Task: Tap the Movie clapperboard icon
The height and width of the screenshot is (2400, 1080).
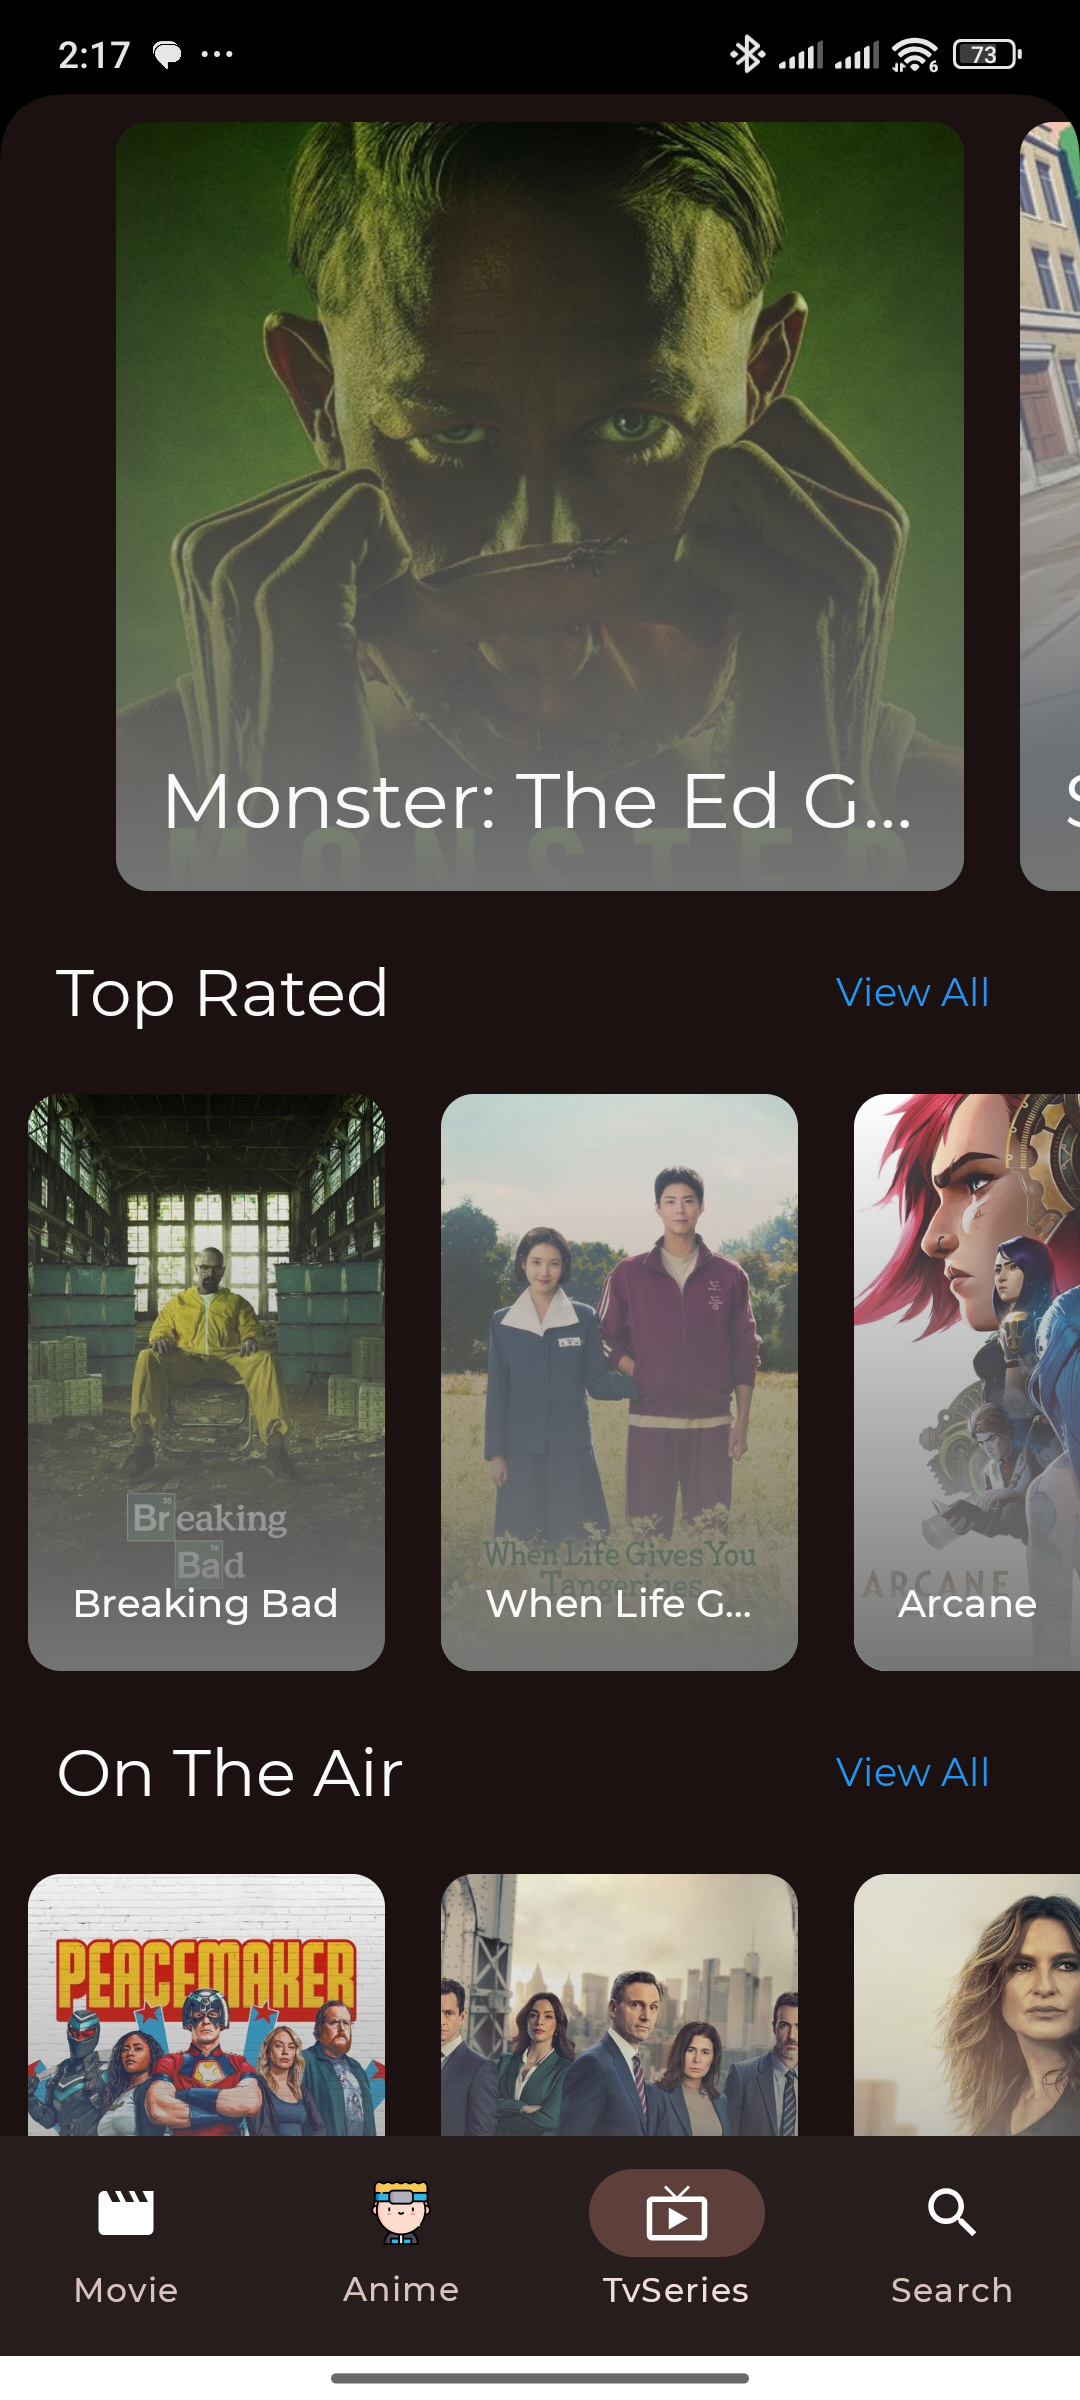Action: tap(126, 2212)
